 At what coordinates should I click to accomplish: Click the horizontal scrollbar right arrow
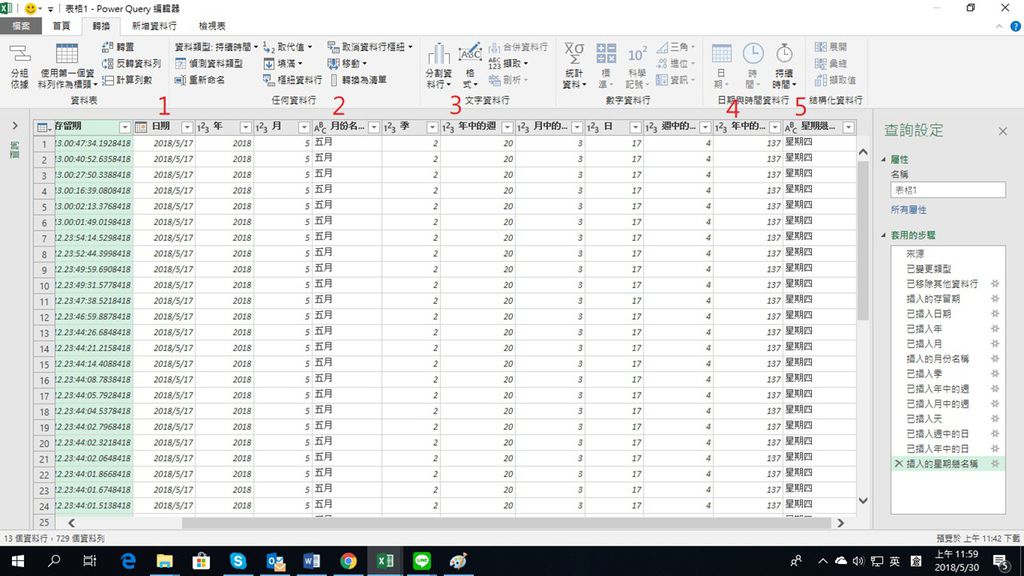(840, 523)
